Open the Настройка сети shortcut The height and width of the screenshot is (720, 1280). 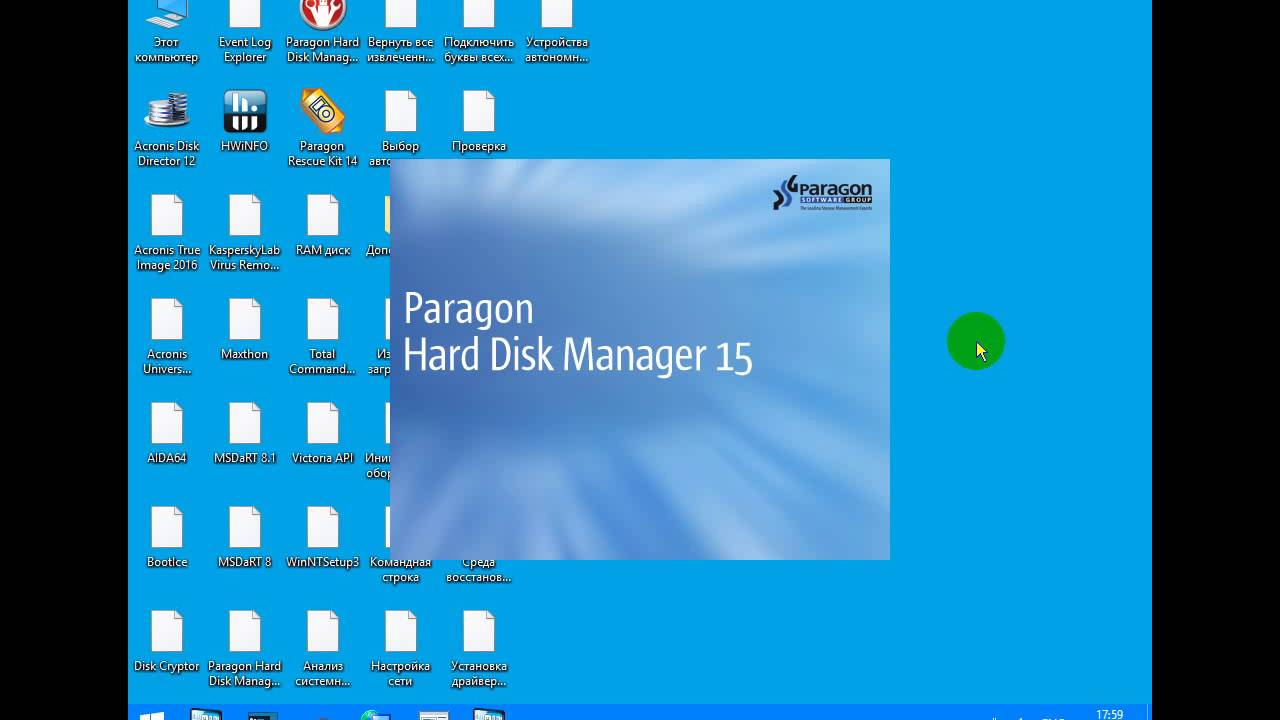coord(400,649)
